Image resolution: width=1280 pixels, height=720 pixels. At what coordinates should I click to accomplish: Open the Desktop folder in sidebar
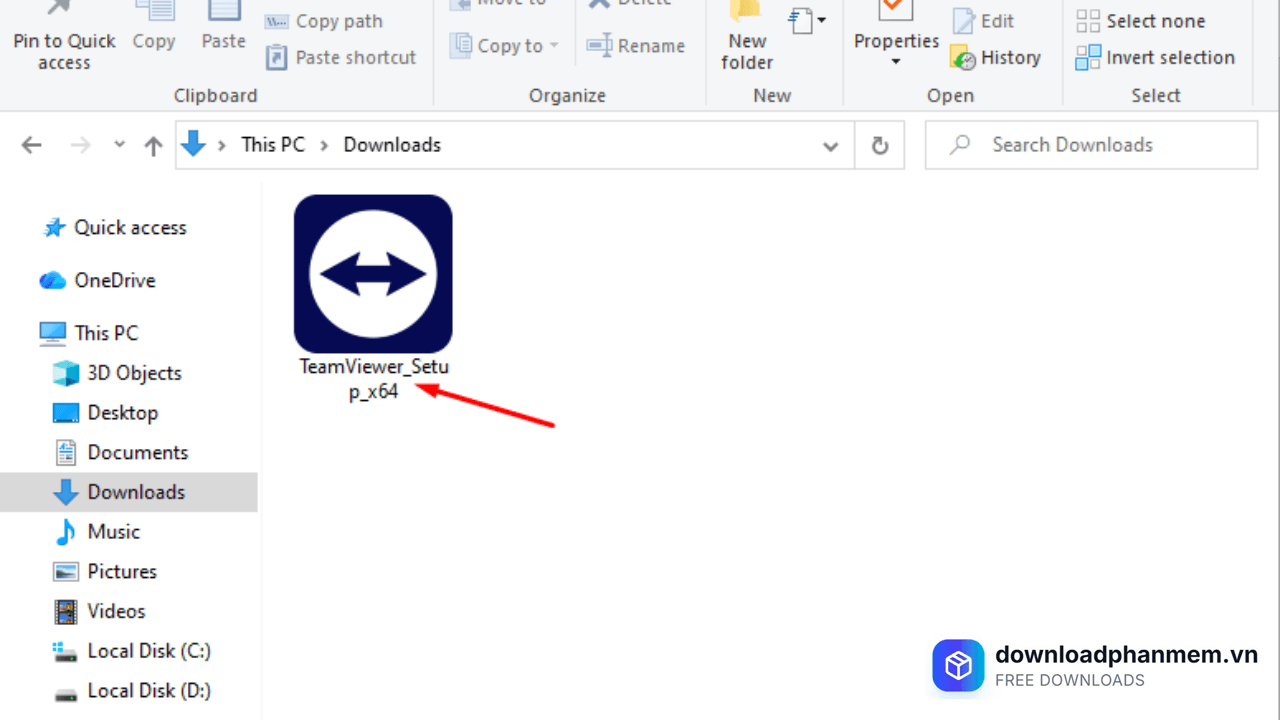coord(122,412)
